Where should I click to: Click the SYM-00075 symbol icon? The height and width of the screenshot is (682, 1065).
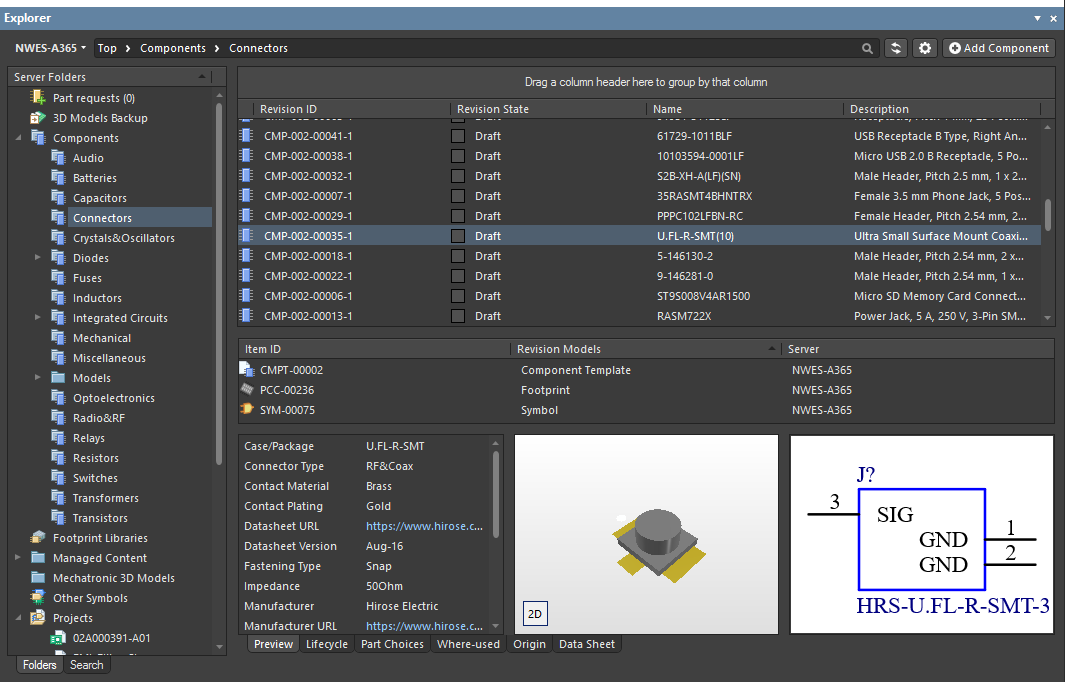point(247,409)
